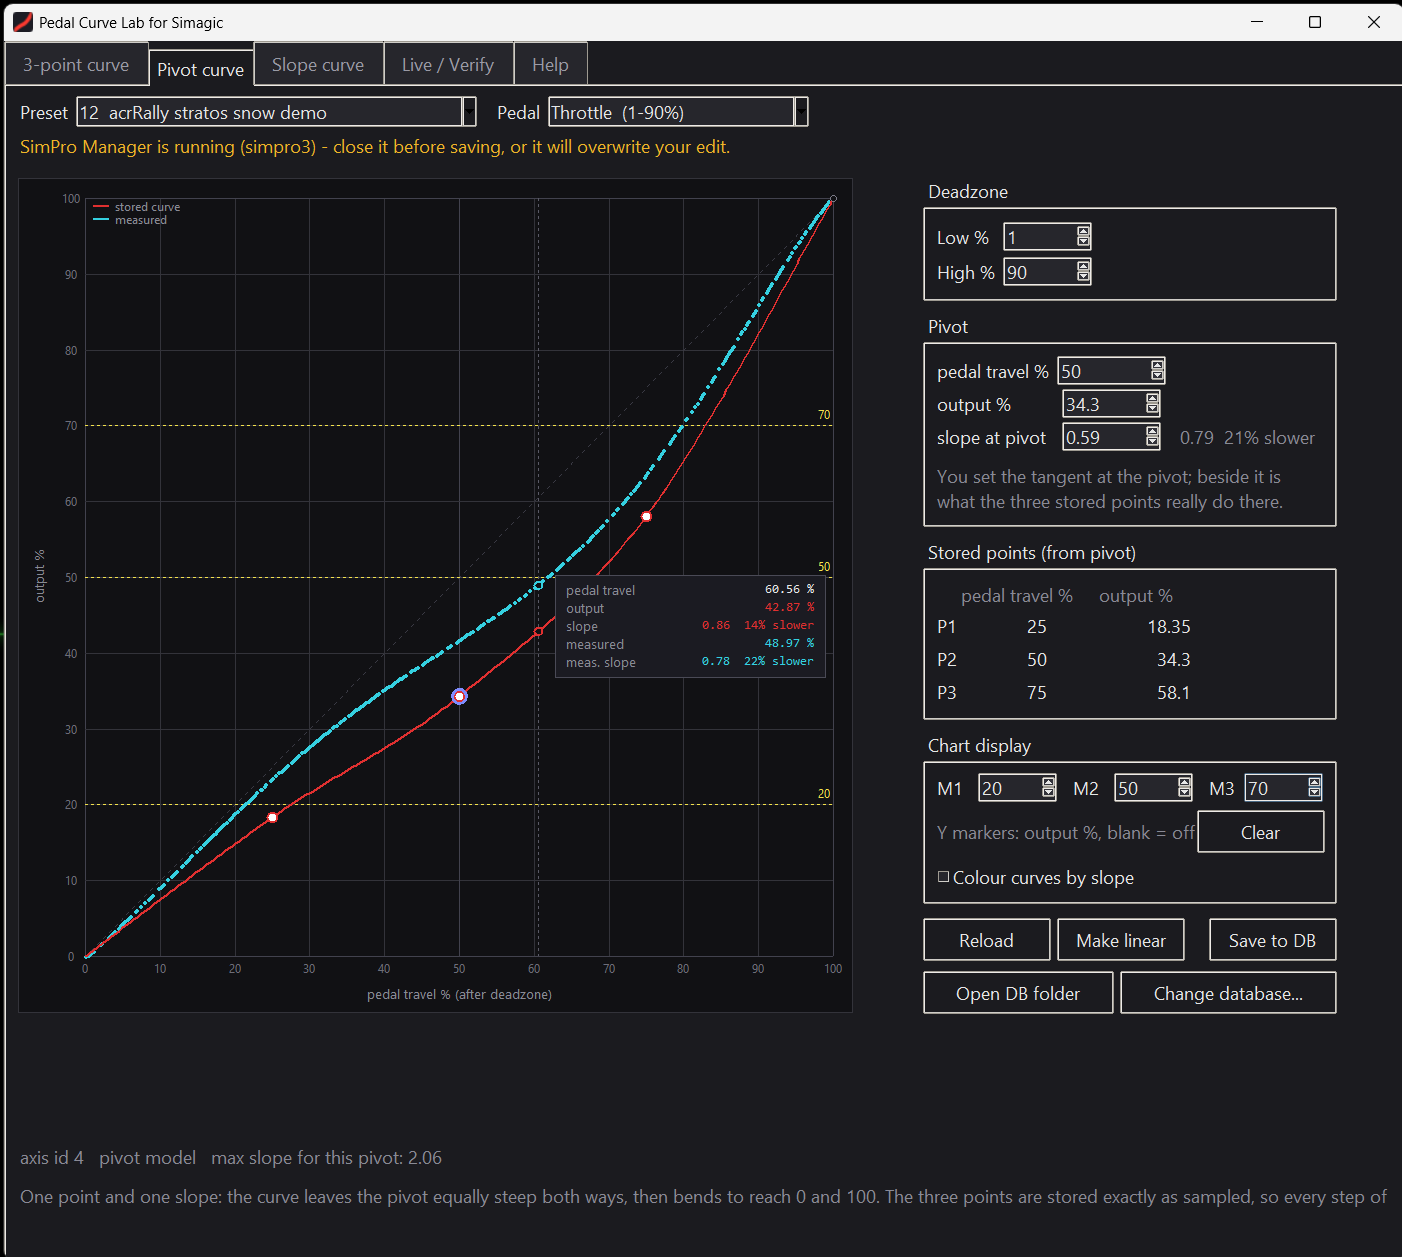The height and width of the screenshot is (1257, 1402).
Task: Increase M1 marker with up arrow
Action: pyautogui.click(x=1048, y=783)
